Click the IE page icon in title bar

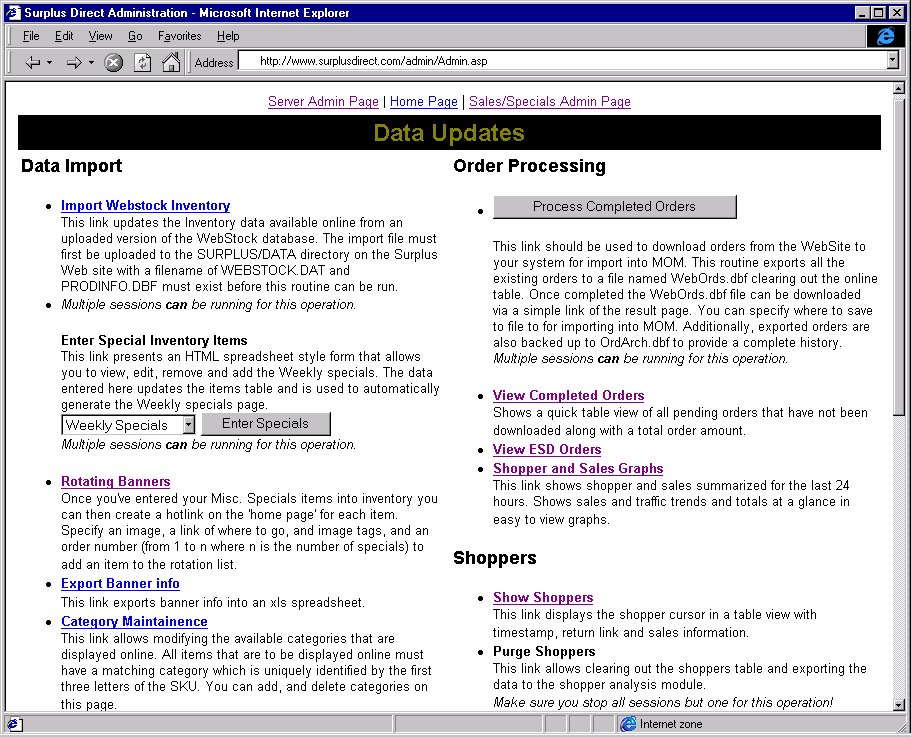13,12
